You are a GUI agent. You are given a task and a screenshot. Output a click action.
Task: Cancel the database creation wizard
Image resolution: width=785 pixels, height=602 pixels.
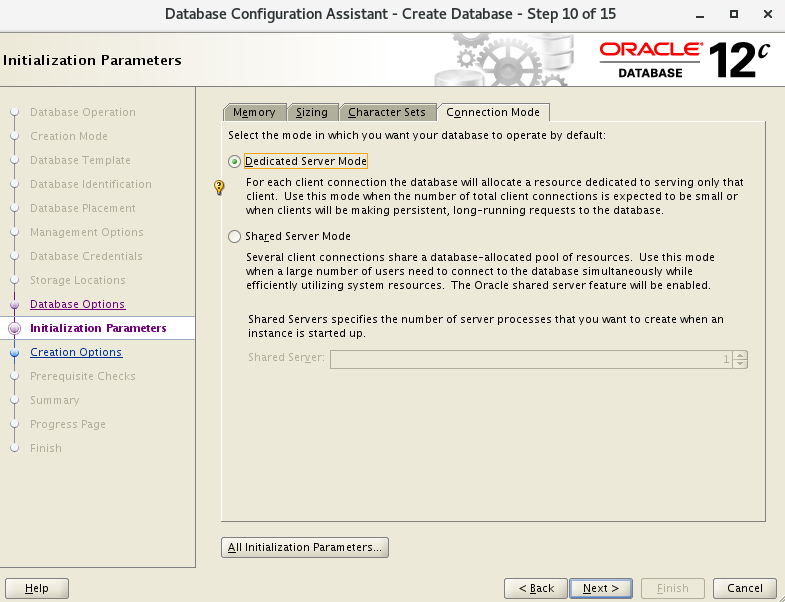point(745,588)
